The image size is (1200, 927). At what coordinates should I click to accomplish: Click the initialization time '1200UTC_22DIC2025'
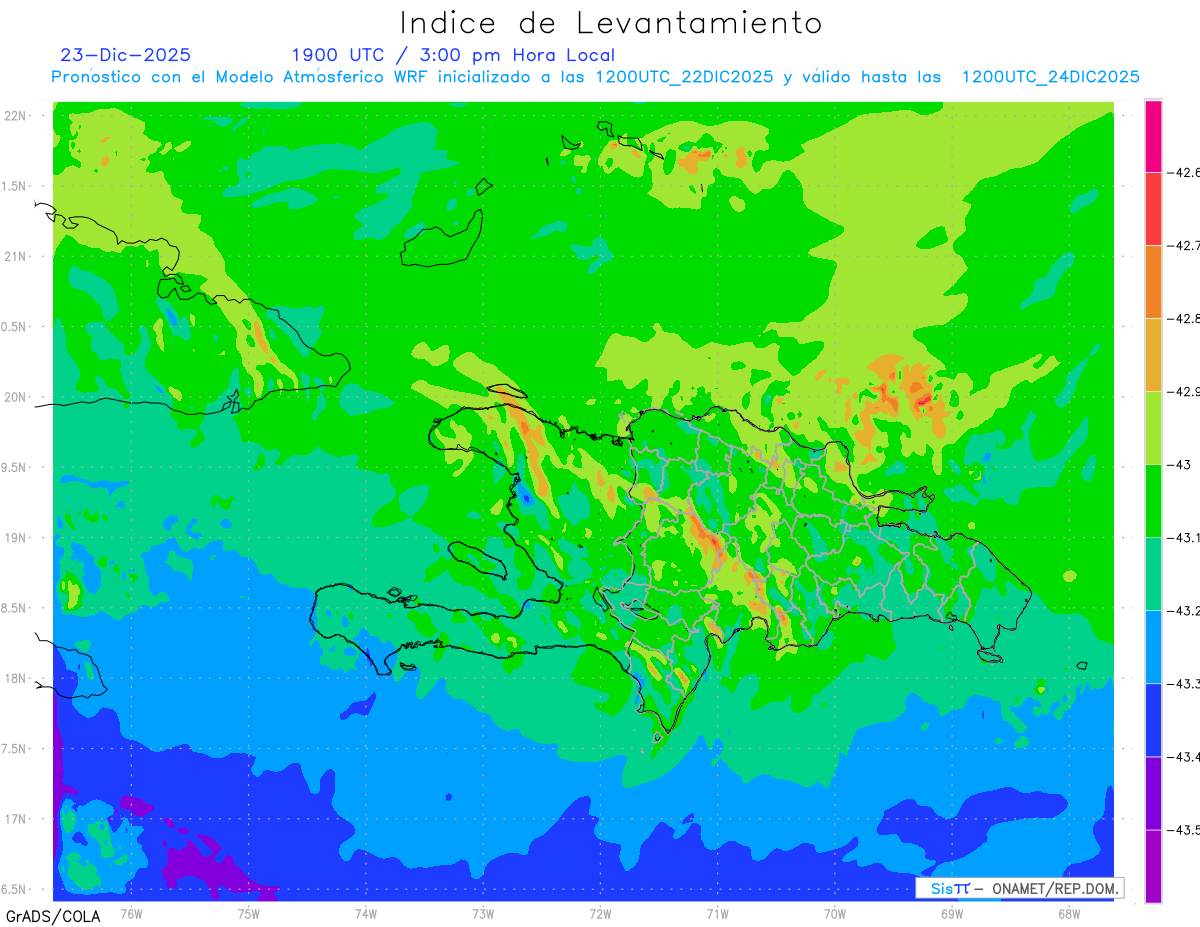(x=684, y=77)
